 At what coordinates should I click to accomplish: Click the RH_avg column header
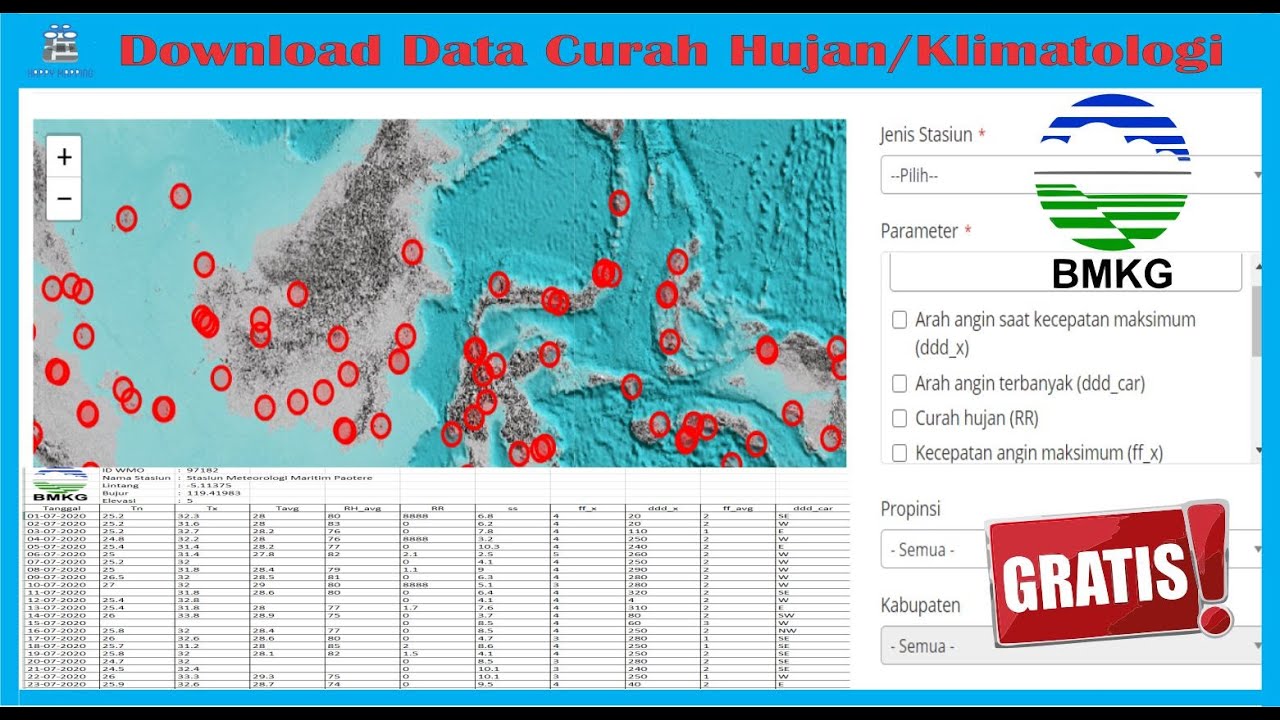click(x=363, y=508)
